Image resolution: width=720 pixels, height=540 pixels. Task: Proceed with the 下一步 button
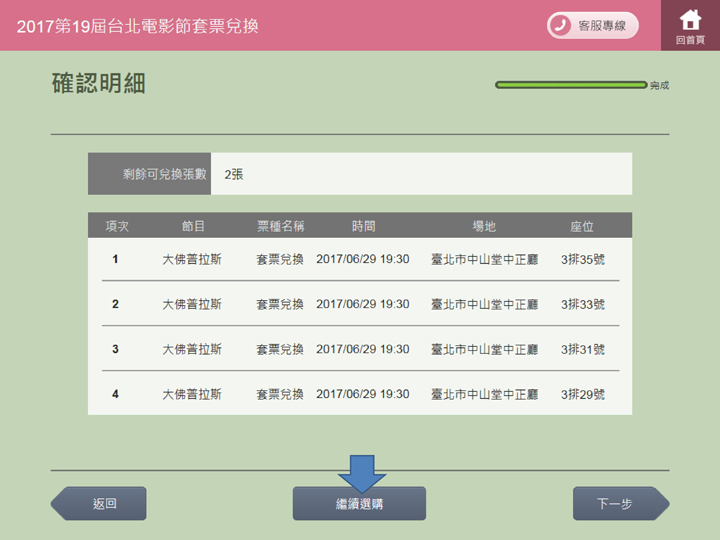[621, 504]
